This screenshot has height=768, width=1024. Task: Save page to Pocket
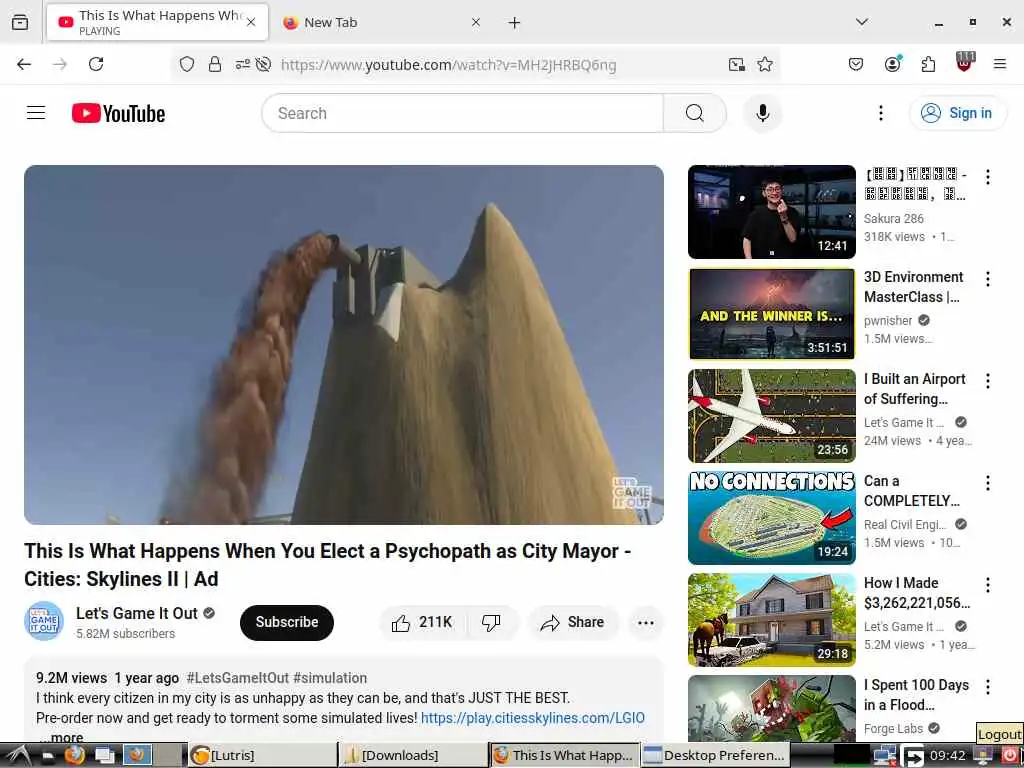(856, 64)
